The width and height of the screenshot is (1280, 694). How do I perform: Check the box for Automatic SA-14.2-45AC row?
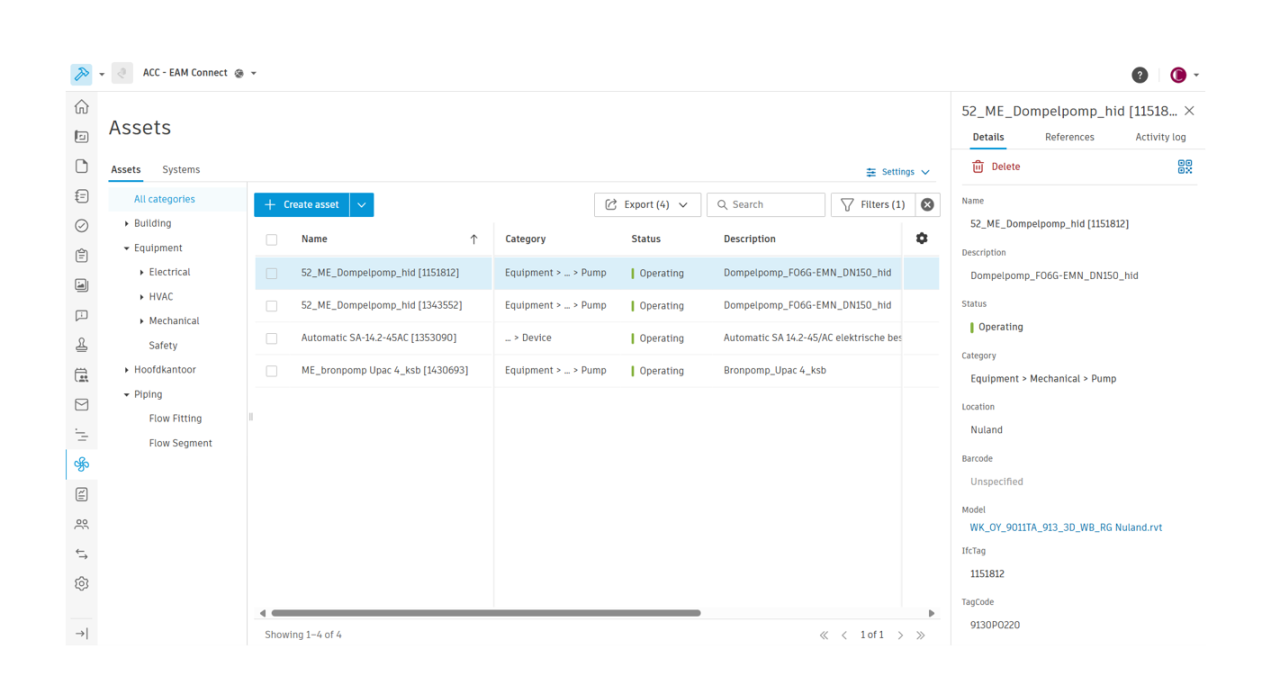(271, 339)
